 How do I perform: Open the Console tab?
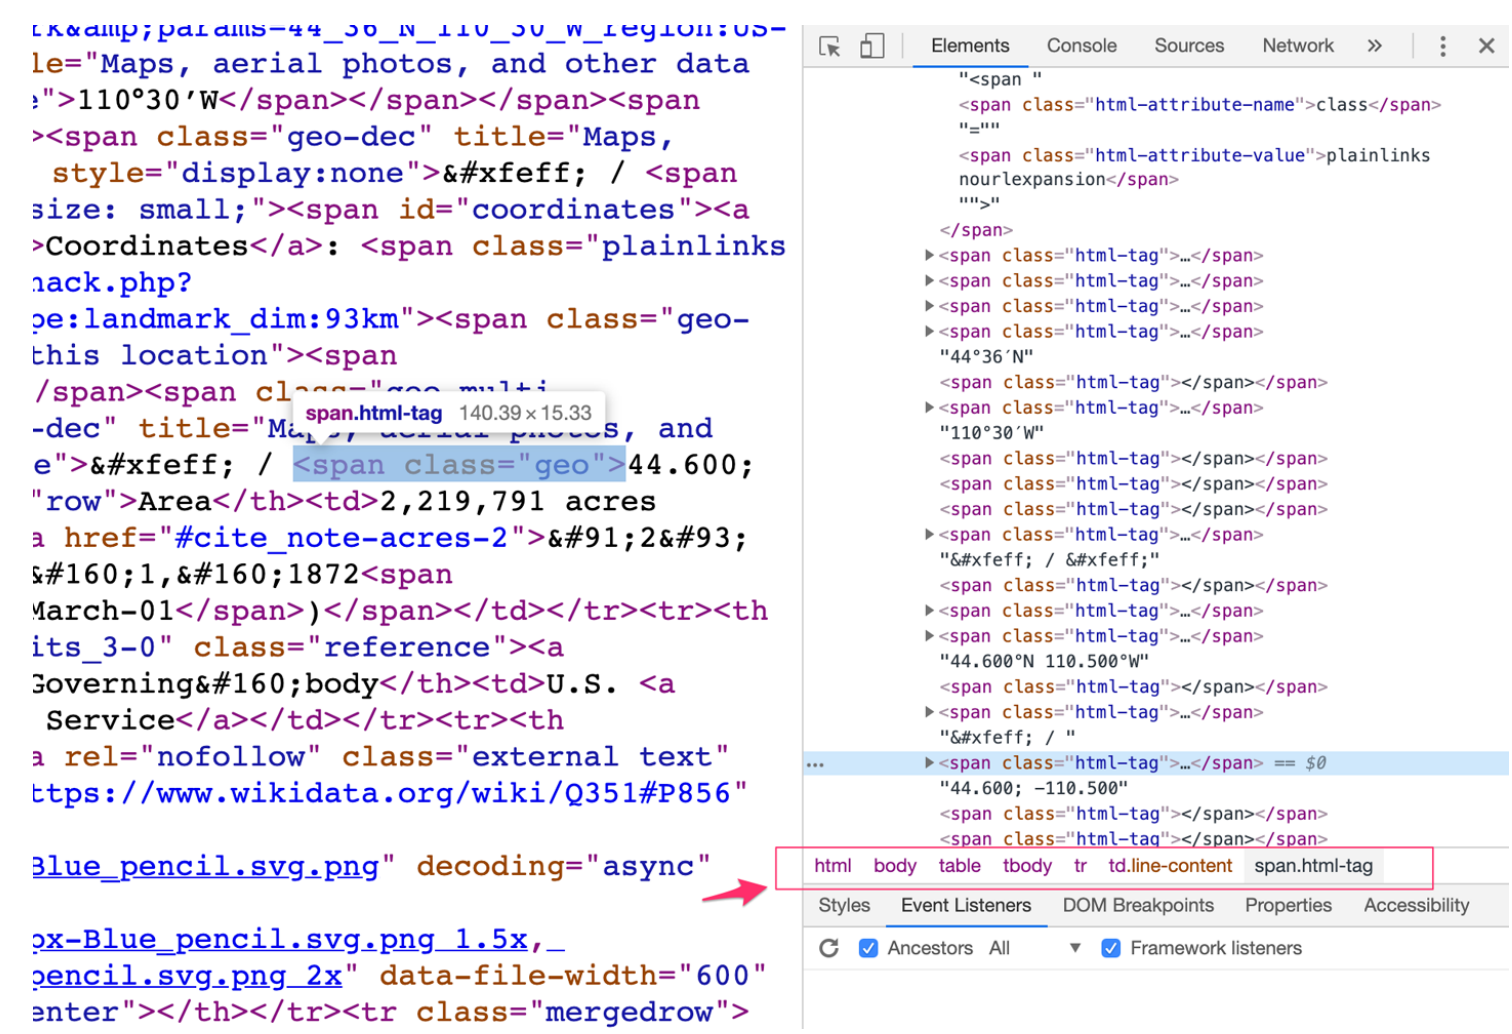coord(1082,46)
